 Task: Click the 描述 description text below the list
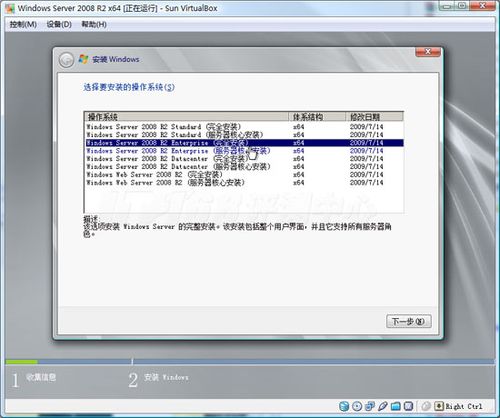(237, 227)
